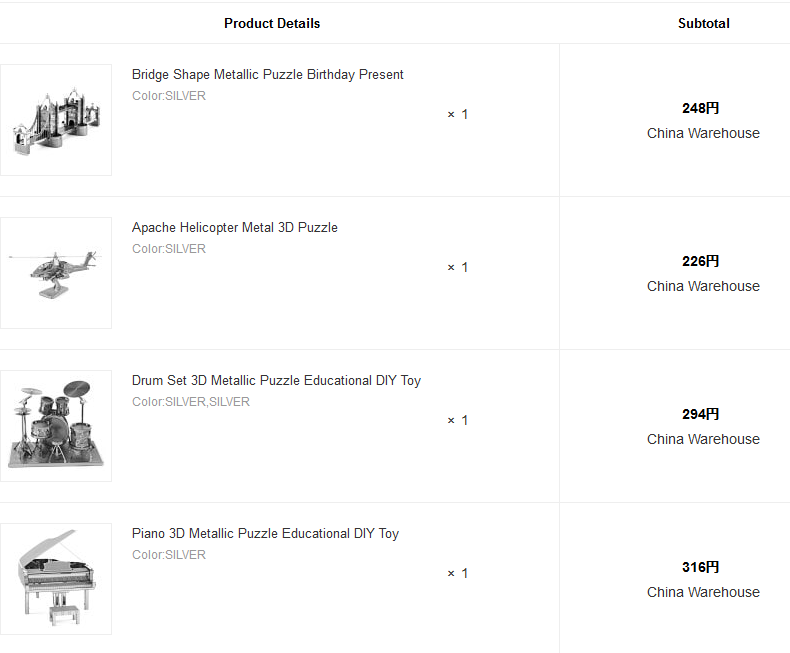Click the drum set quantity × 1

point(458,421)
